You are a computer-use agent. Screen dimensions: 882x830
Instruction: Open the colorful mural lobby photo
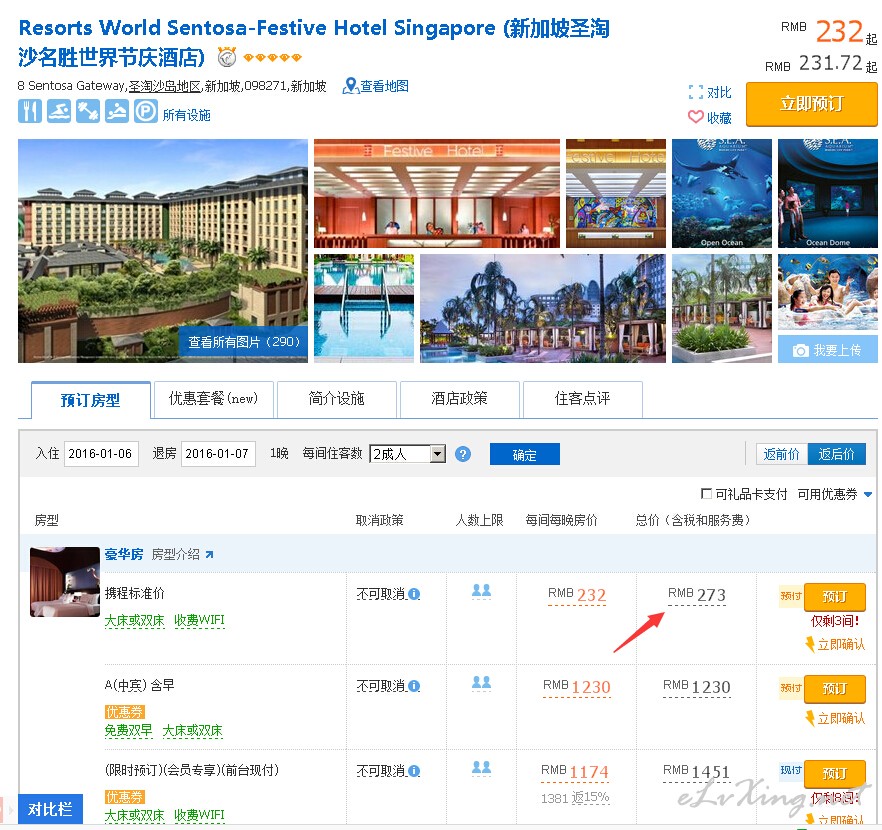point(616,193)
